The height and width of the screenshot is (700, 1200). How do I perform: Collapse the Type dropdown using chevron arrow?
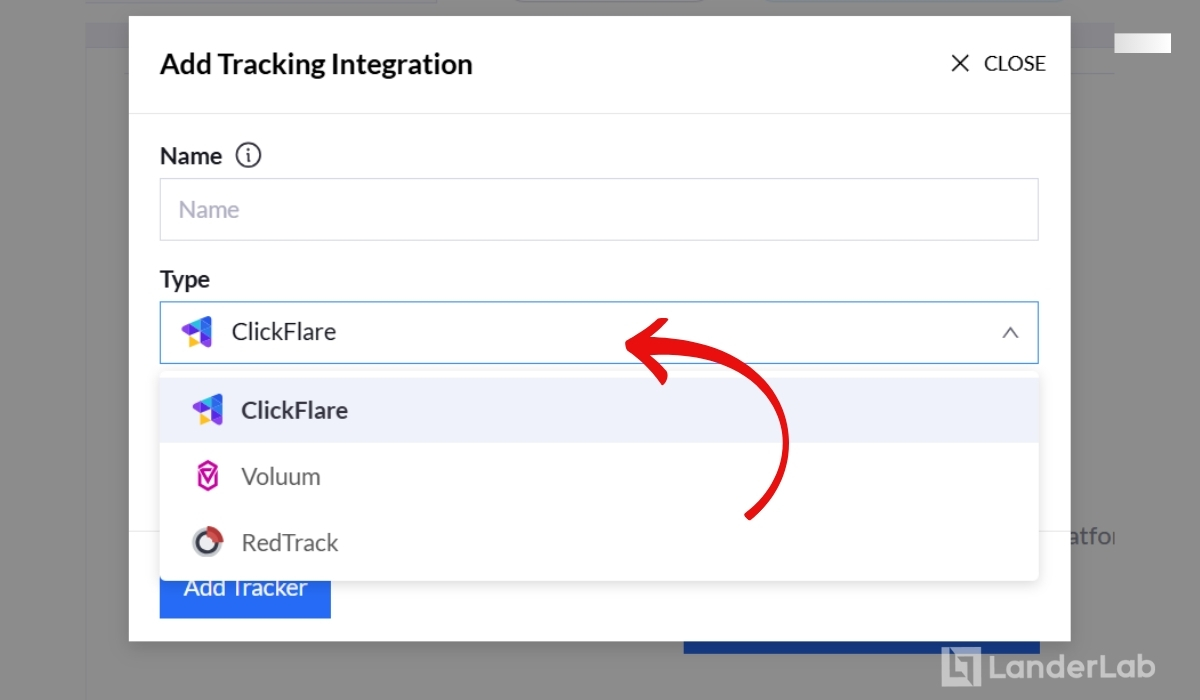point(1010,332)
